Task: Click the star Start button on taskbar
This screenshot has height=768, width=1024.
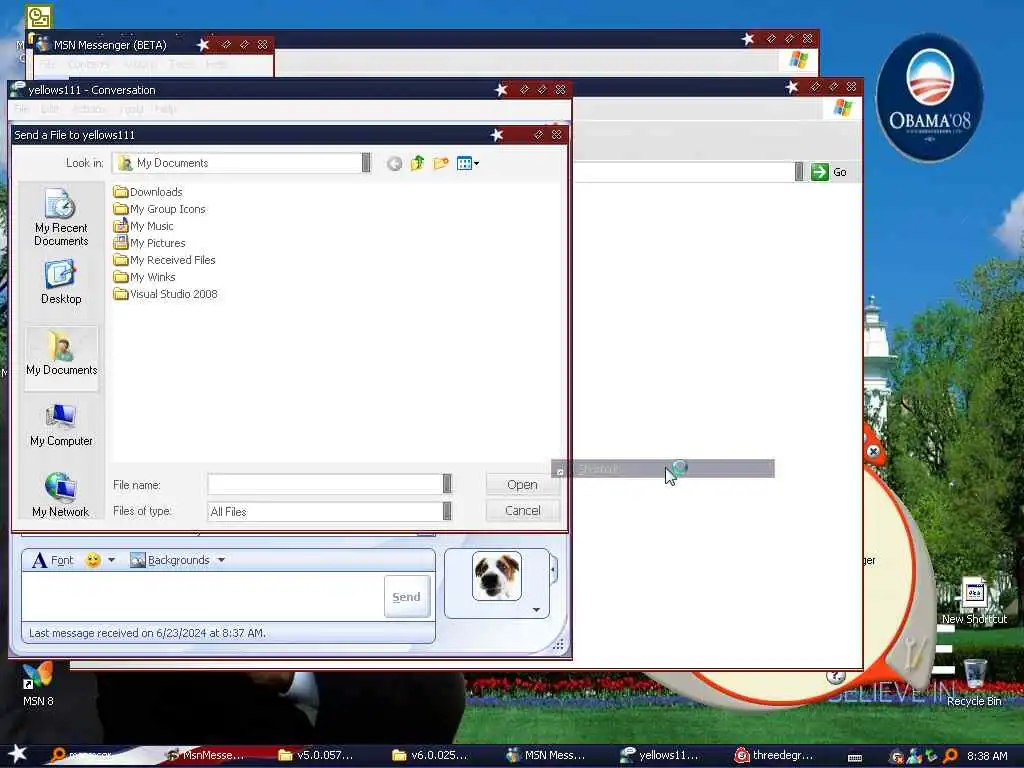Action: [x=17, y=754]
